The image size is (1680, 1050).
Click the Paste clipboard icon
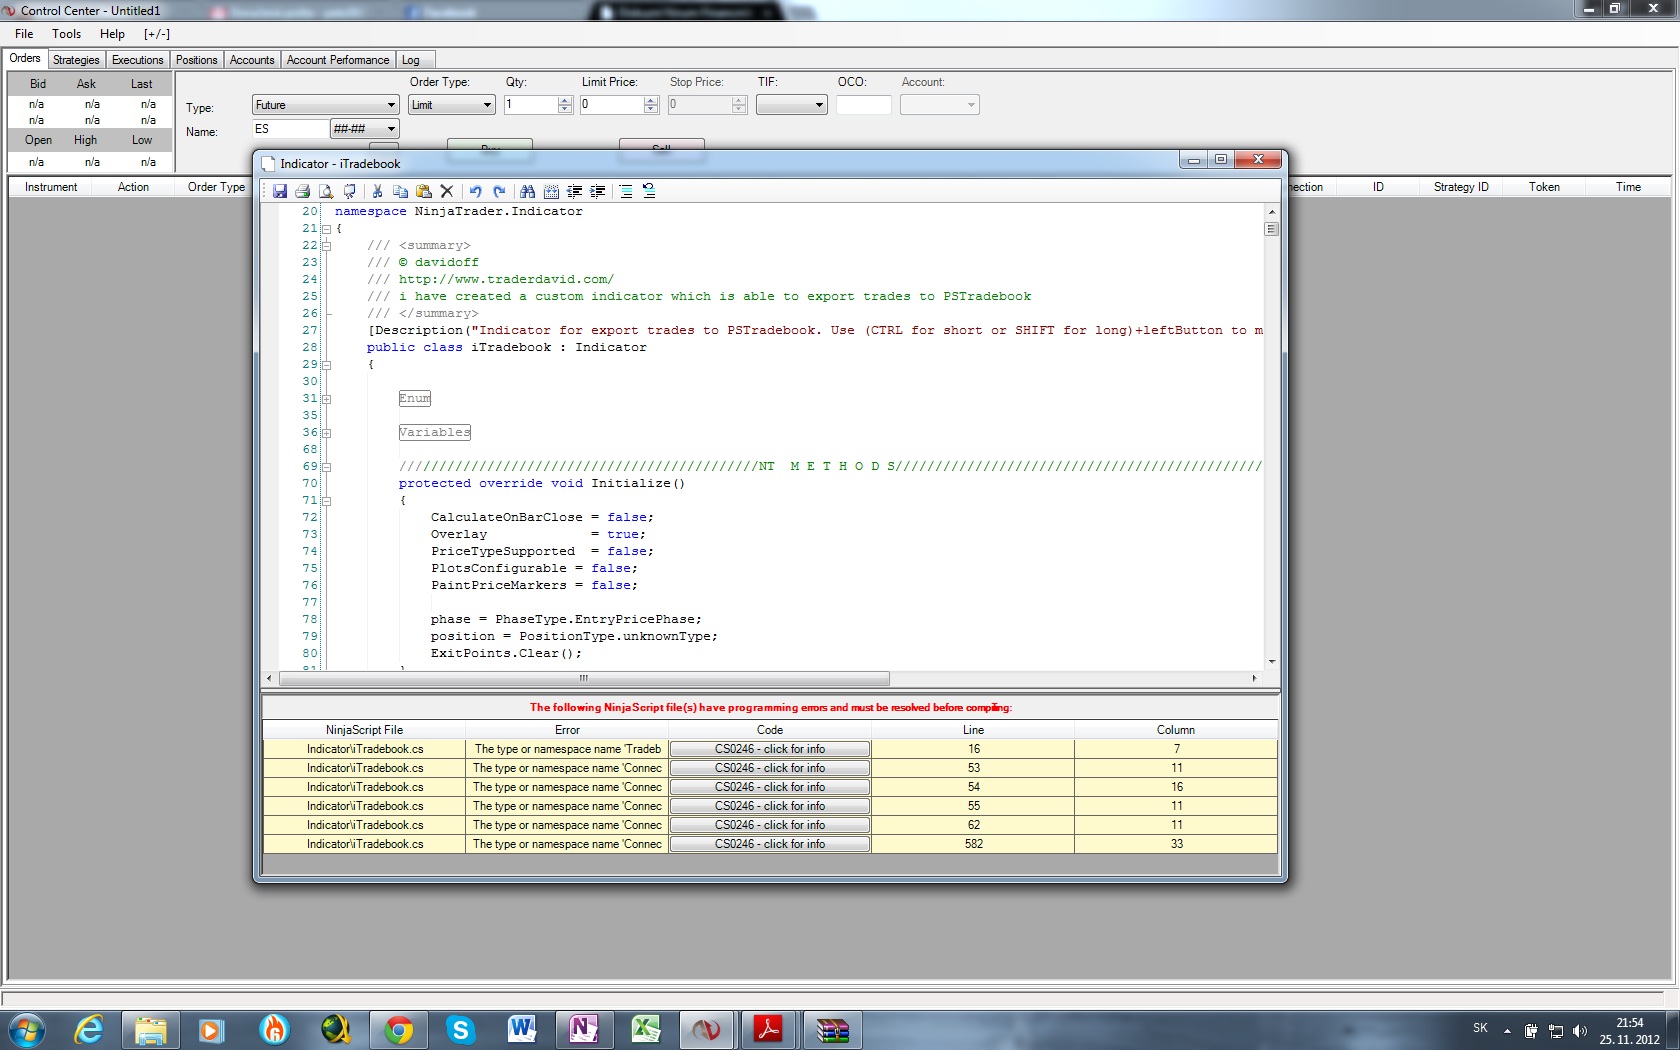pyautogui.click(x=423, y=191)
